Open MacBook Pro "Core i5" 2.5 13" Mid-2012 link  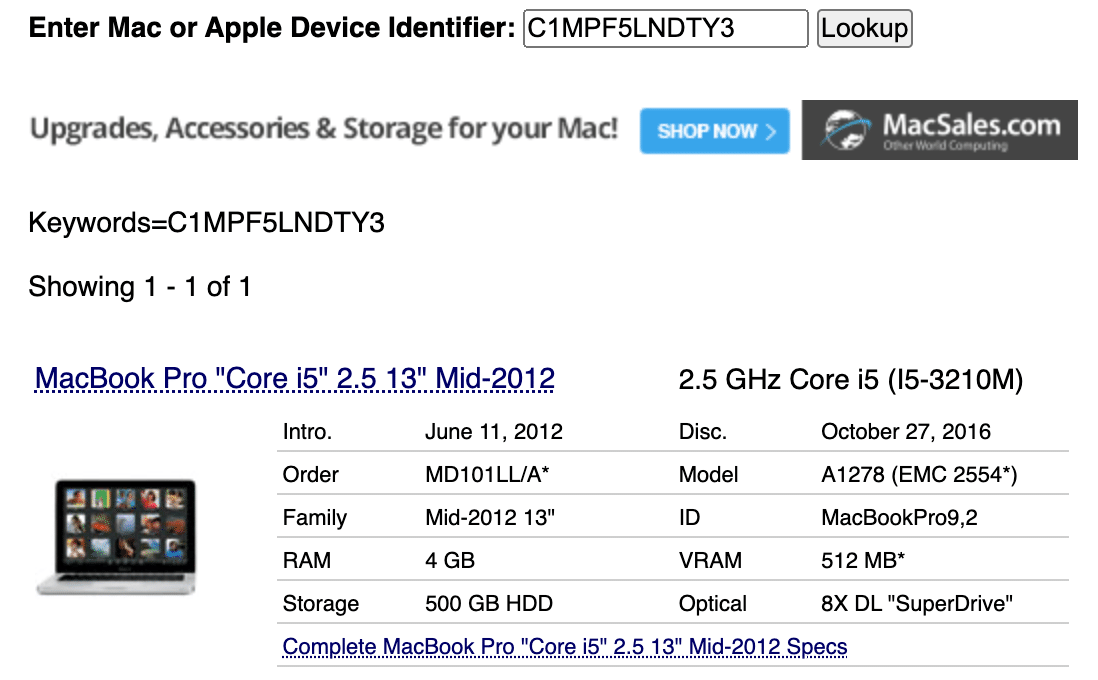pos(295,379)
